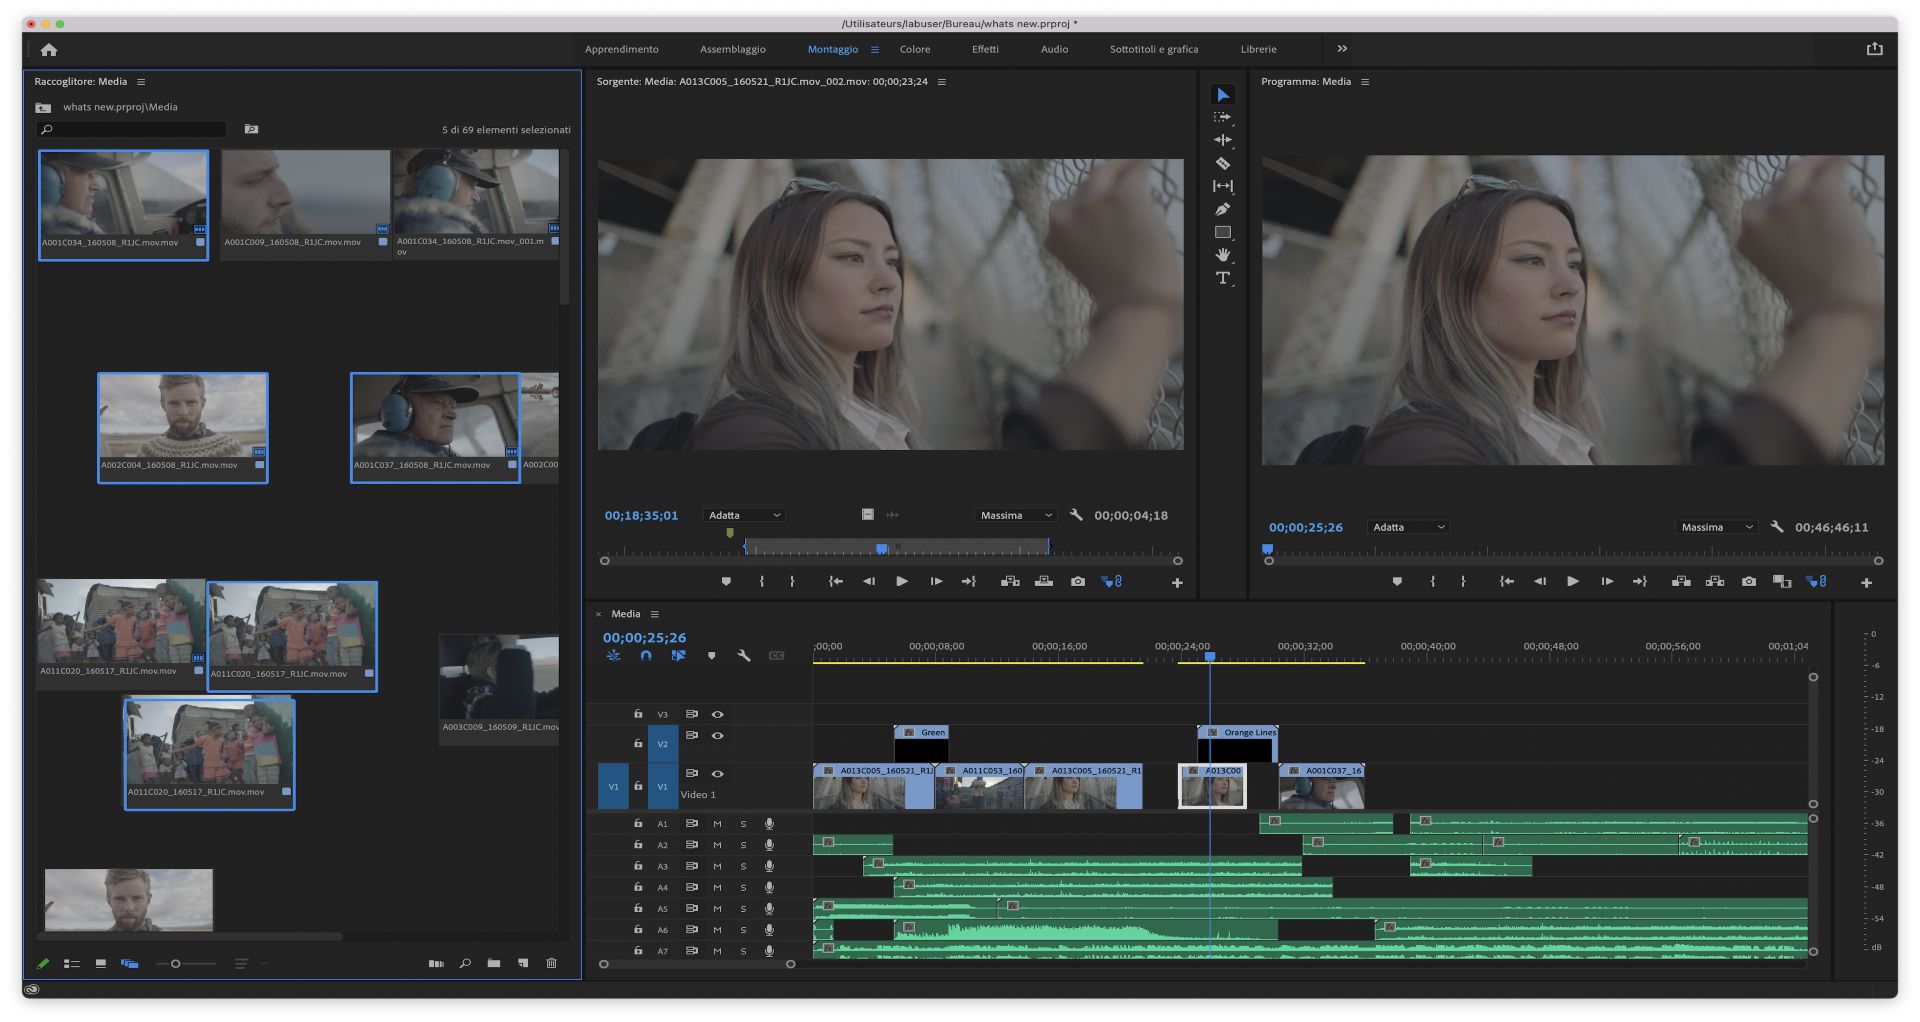Export a frame from the Program monitor
1920x1022 pixels.
point(1749,581)
